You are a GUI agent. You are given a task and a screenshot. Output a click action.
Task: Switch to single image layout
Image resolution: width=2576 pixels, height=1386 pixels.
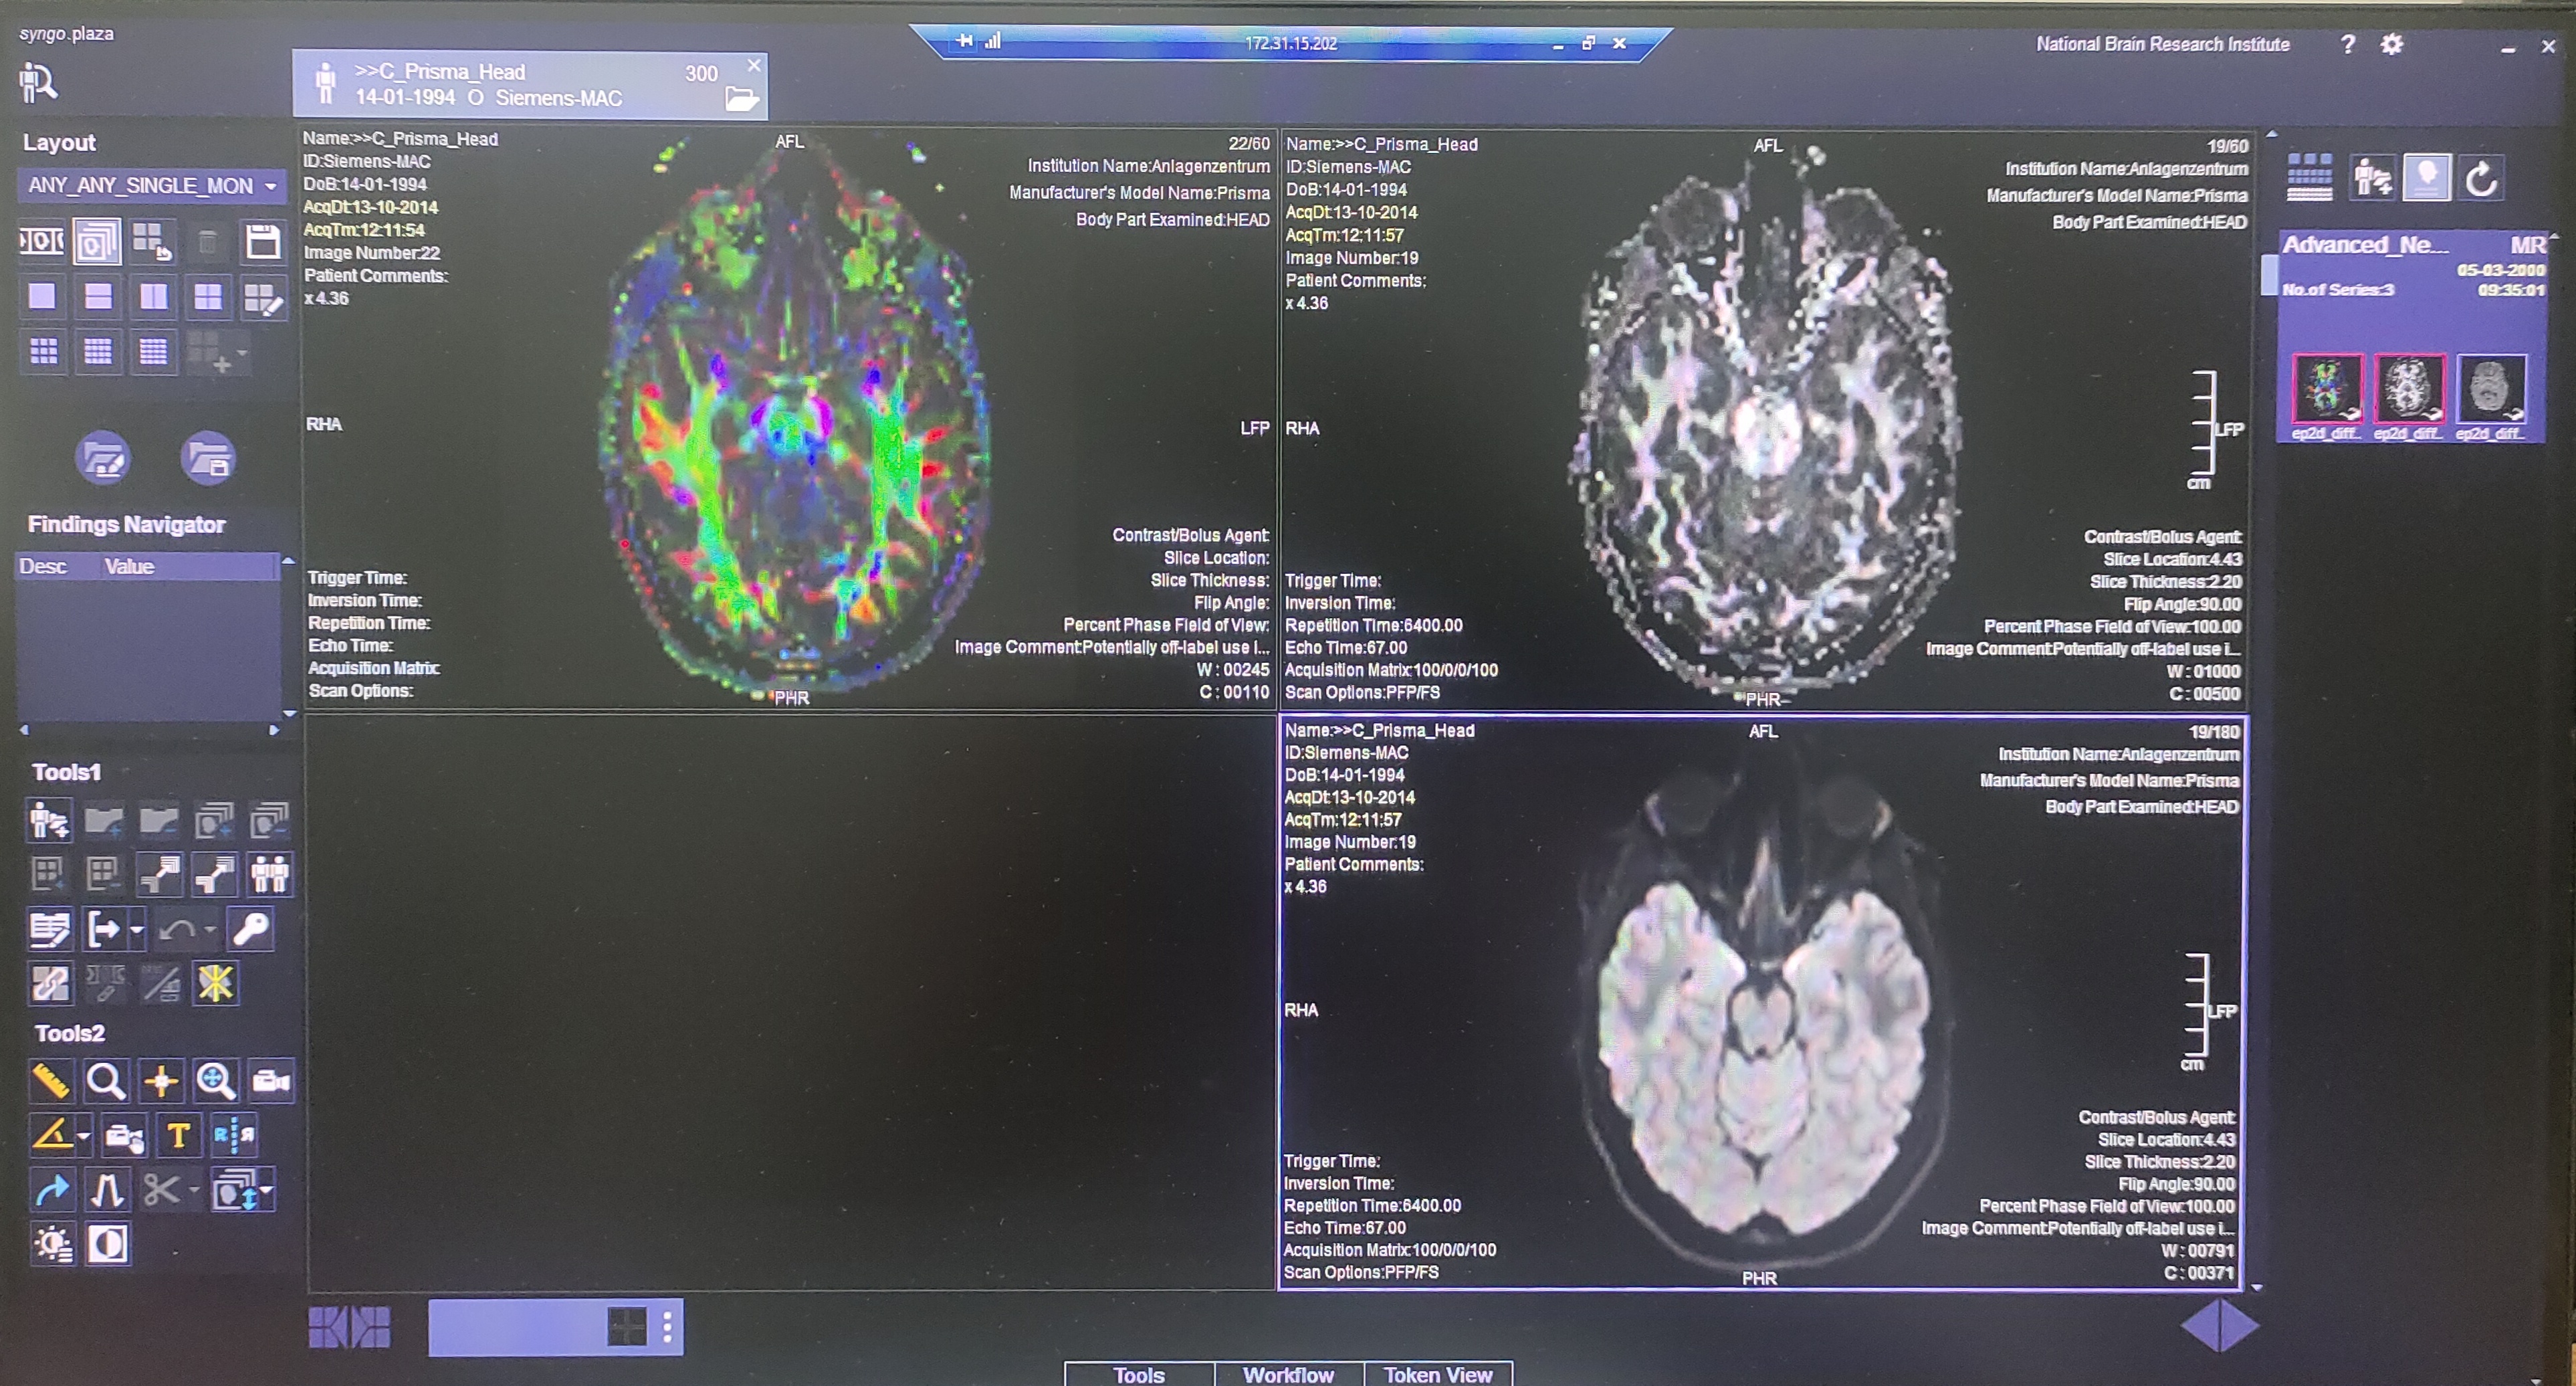[42, 297]
